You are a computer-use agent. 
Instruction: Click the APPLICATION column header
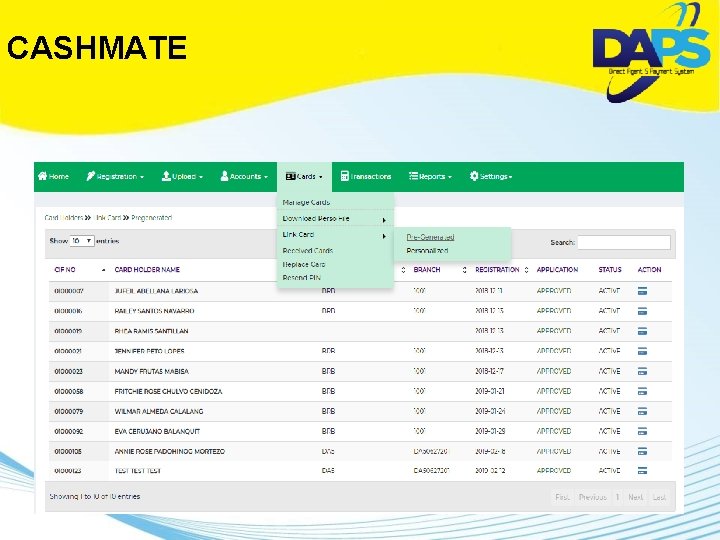557,270
